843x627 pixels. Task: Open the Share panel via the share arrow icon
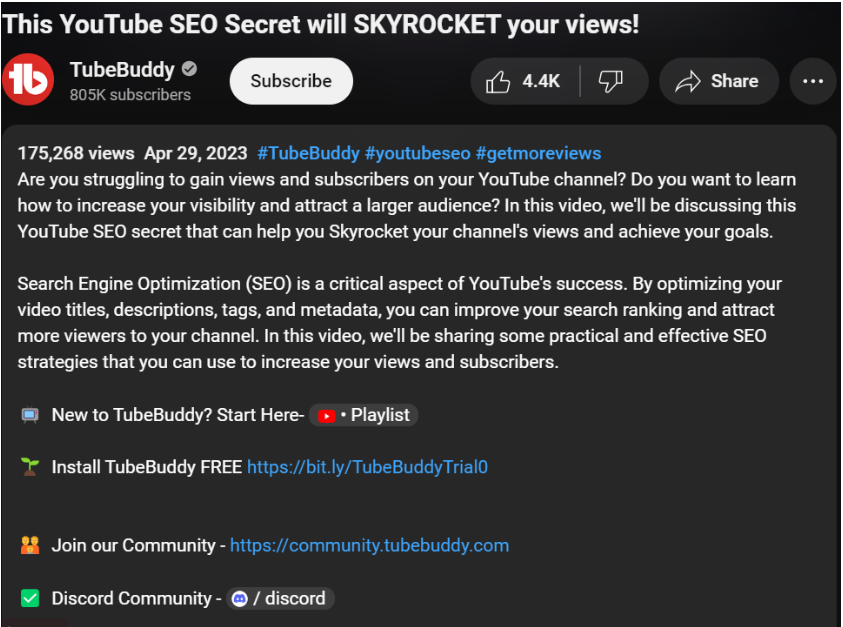[690, 81]
